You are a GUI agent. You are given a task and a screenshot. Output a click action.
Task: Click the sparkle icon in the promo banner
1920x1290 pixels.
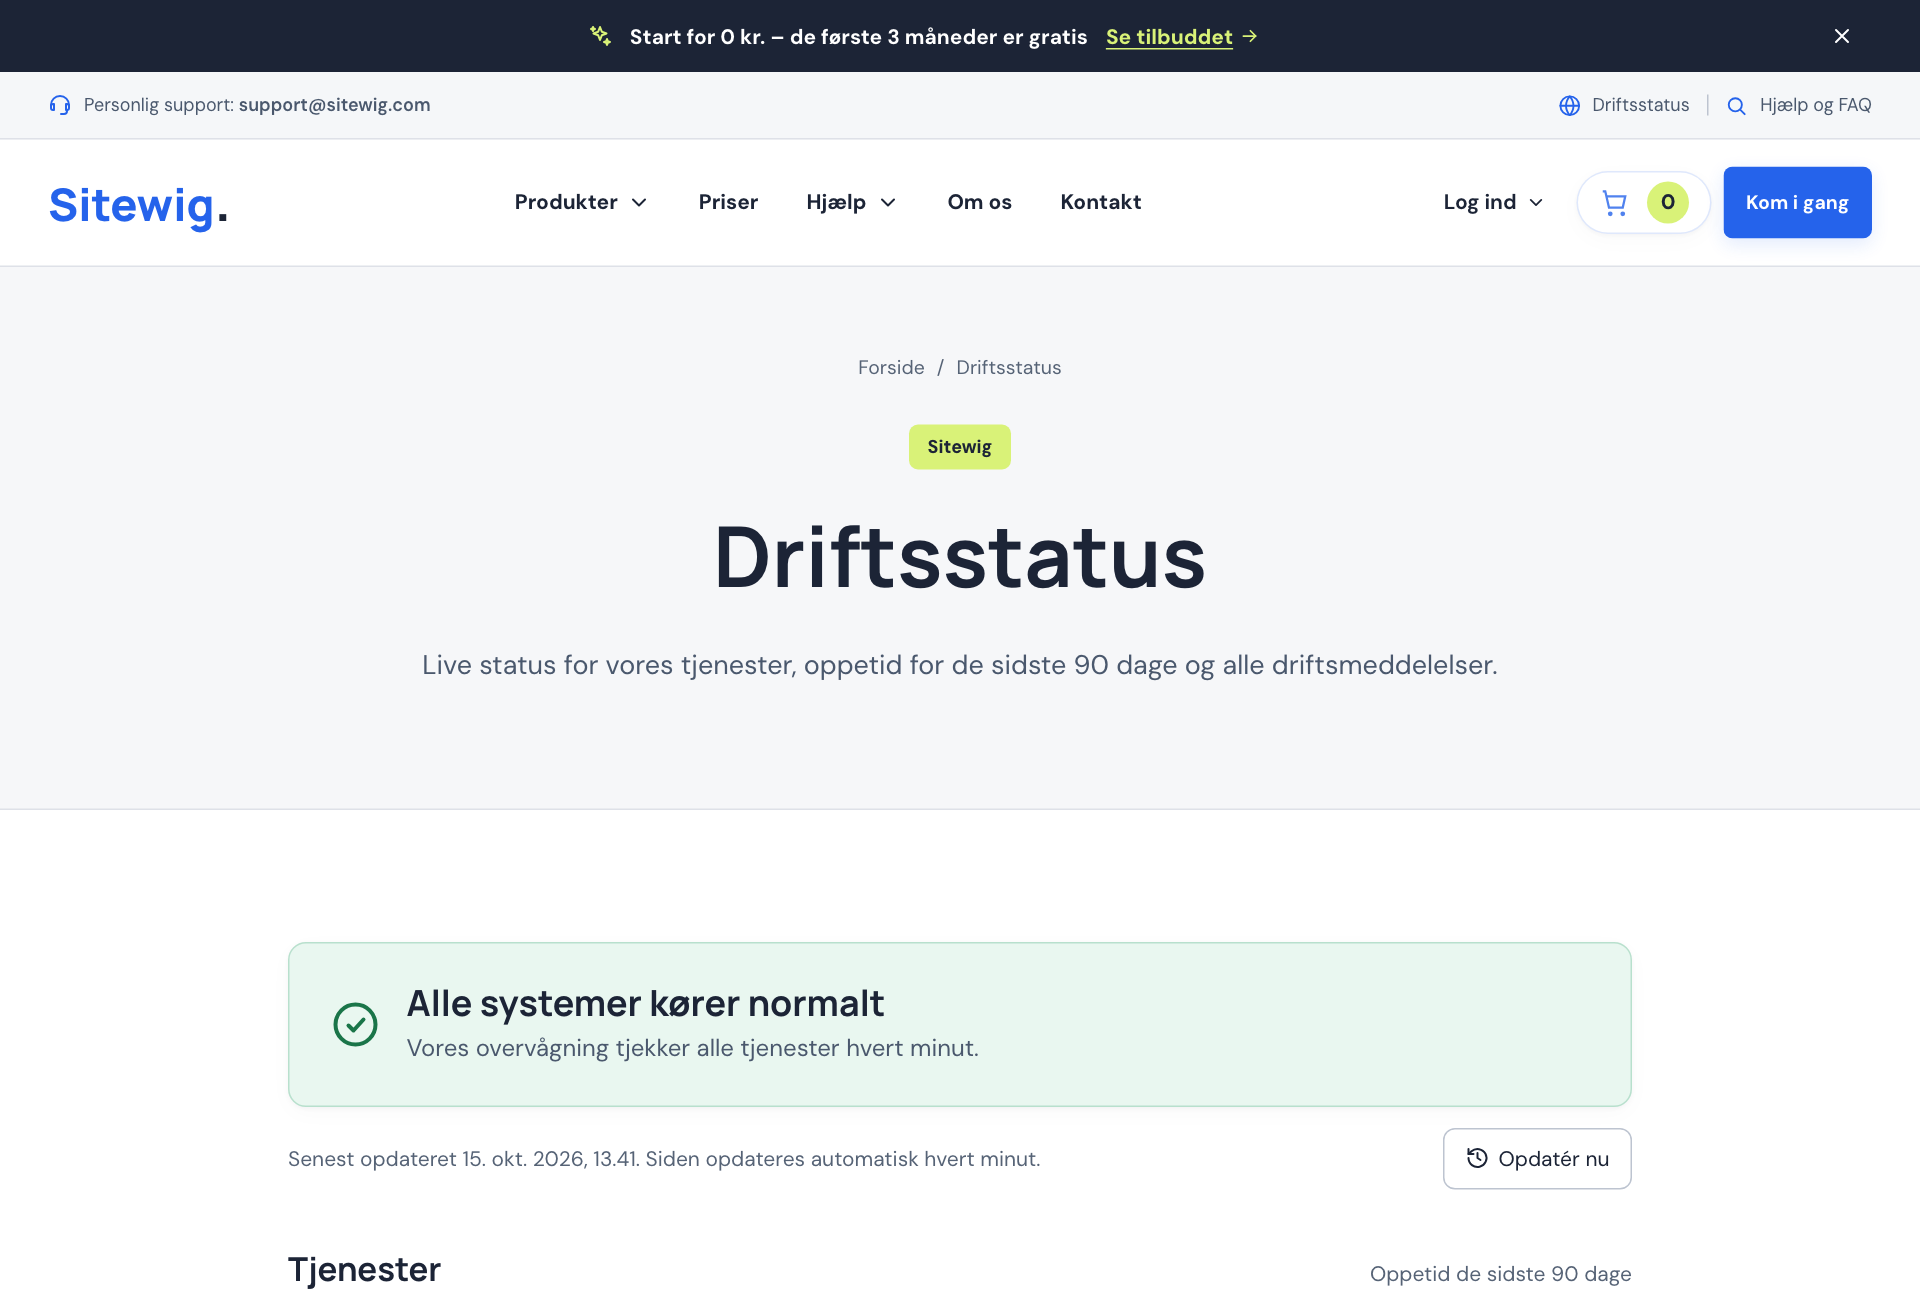[x=600, y=36]
